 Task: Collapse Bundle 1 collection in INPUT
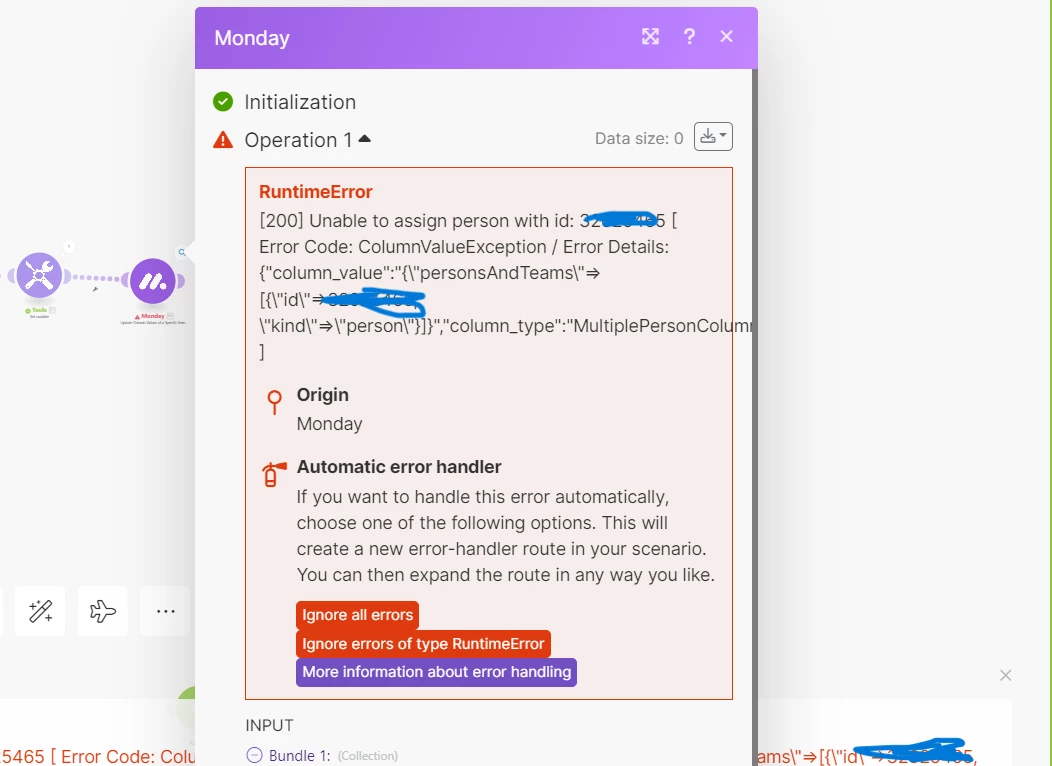254,755
